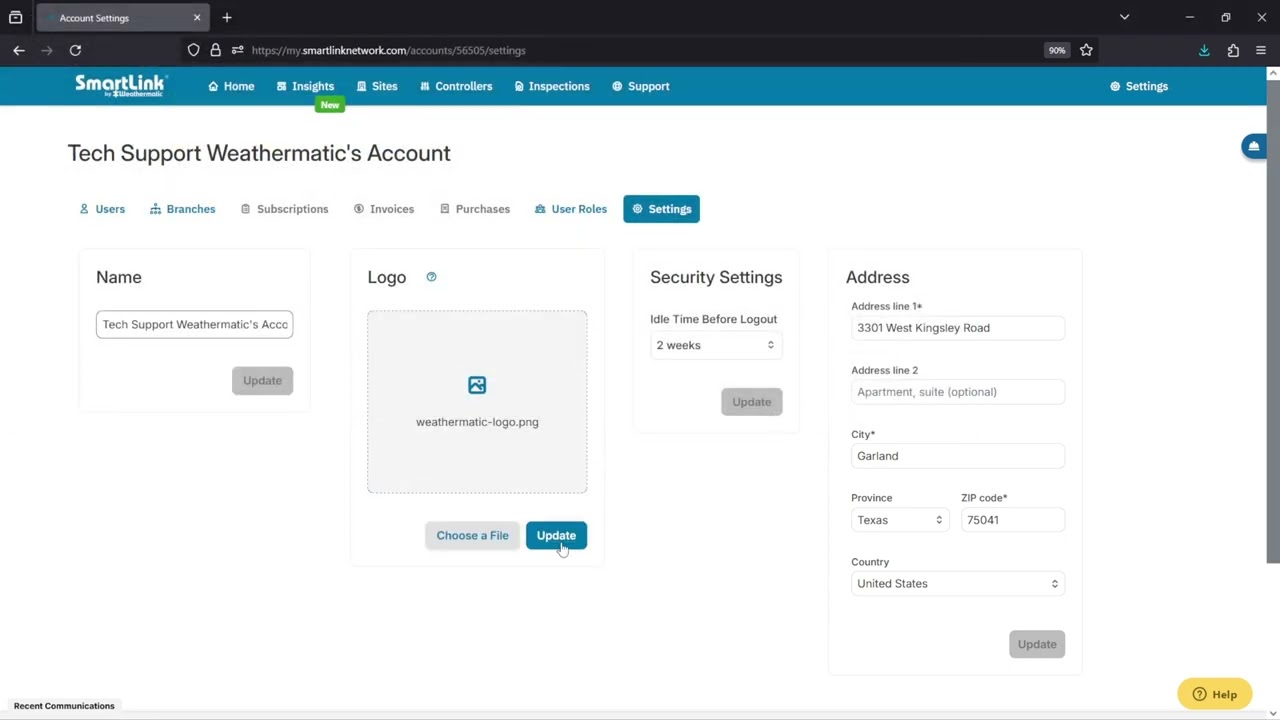This screenshot has width=1280, height=720.
Task: Switch to the Branches tab
Action: pyautogui.click(x=183, y=209)
